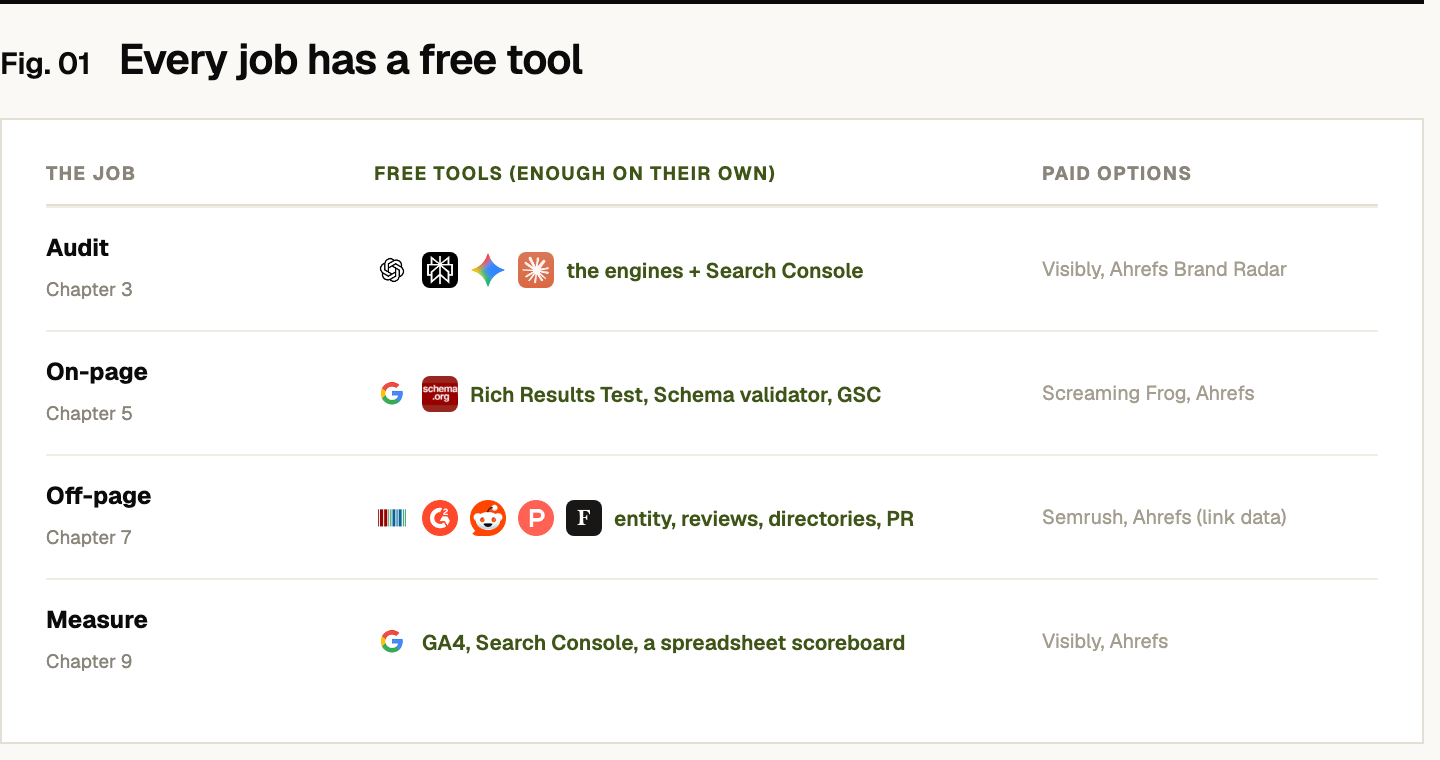Click 'PAID OPTIONS' column header
1440x760 pixels.
coord(1117,174)
